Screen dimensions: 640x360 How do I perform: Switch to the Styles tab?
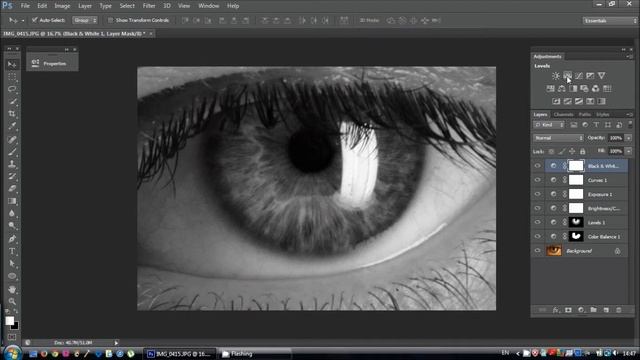(x=602, y=115)
